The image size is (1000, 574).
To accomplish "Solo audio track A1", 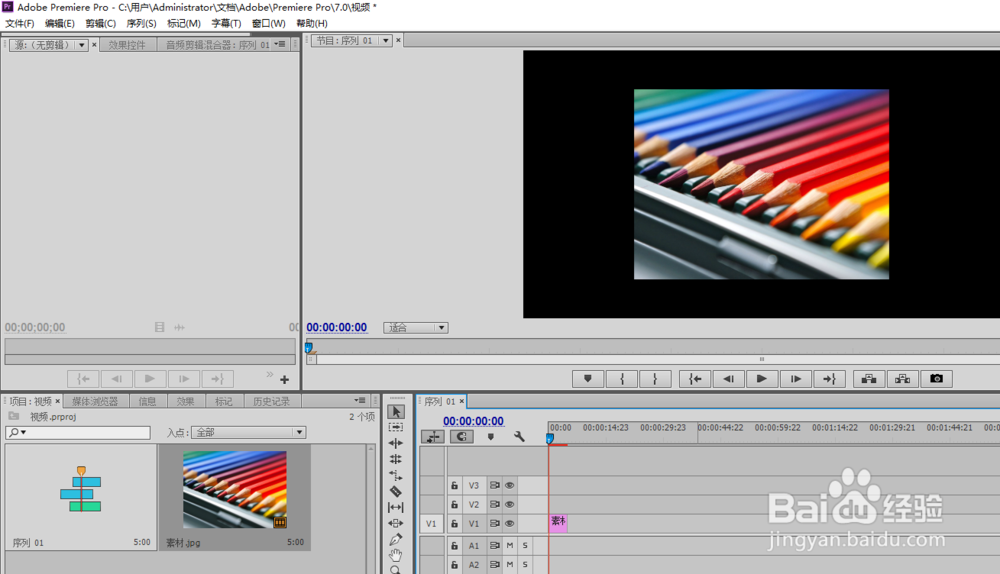I will coord(525,546).
